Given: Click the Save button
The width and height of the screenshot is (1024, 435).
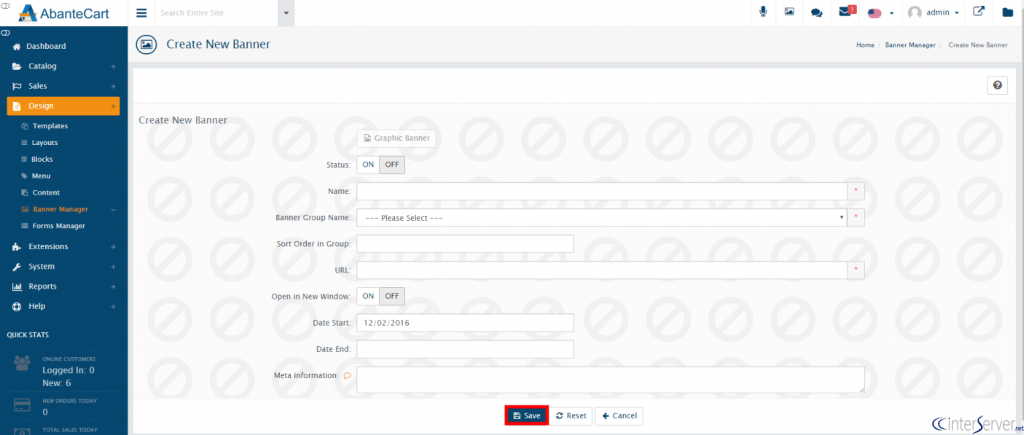Looking at the screenshot, I should click(526, 415).
